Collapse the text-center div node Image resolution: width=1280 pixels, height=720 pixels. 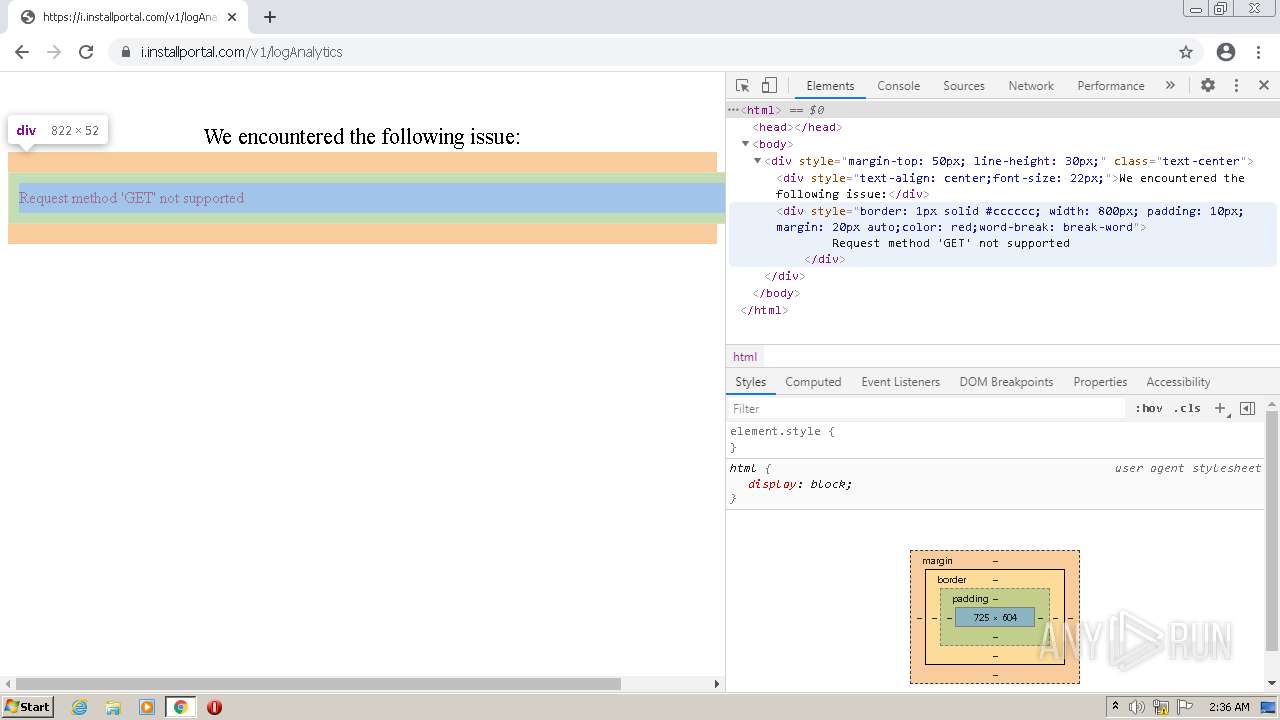tap(758, 161)
